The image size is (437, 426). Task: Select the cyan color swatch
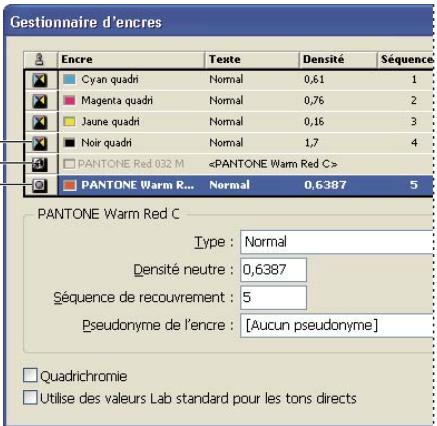tap(69, 80)
